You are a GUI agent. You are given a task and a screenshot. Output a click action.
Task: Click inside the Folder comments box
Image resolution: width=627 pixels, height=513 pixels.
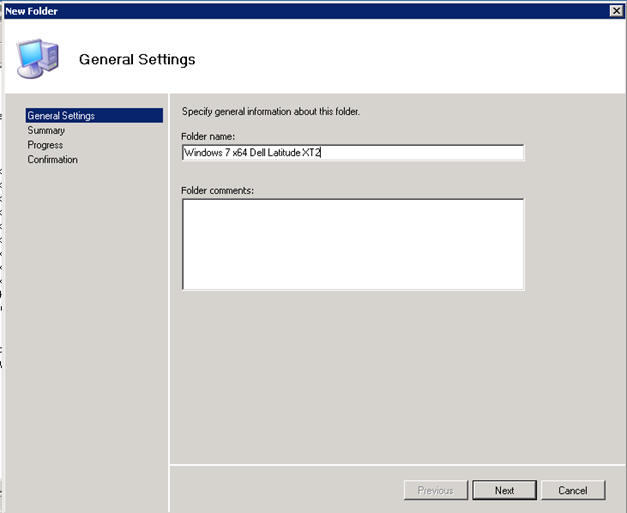click(353, 244)
